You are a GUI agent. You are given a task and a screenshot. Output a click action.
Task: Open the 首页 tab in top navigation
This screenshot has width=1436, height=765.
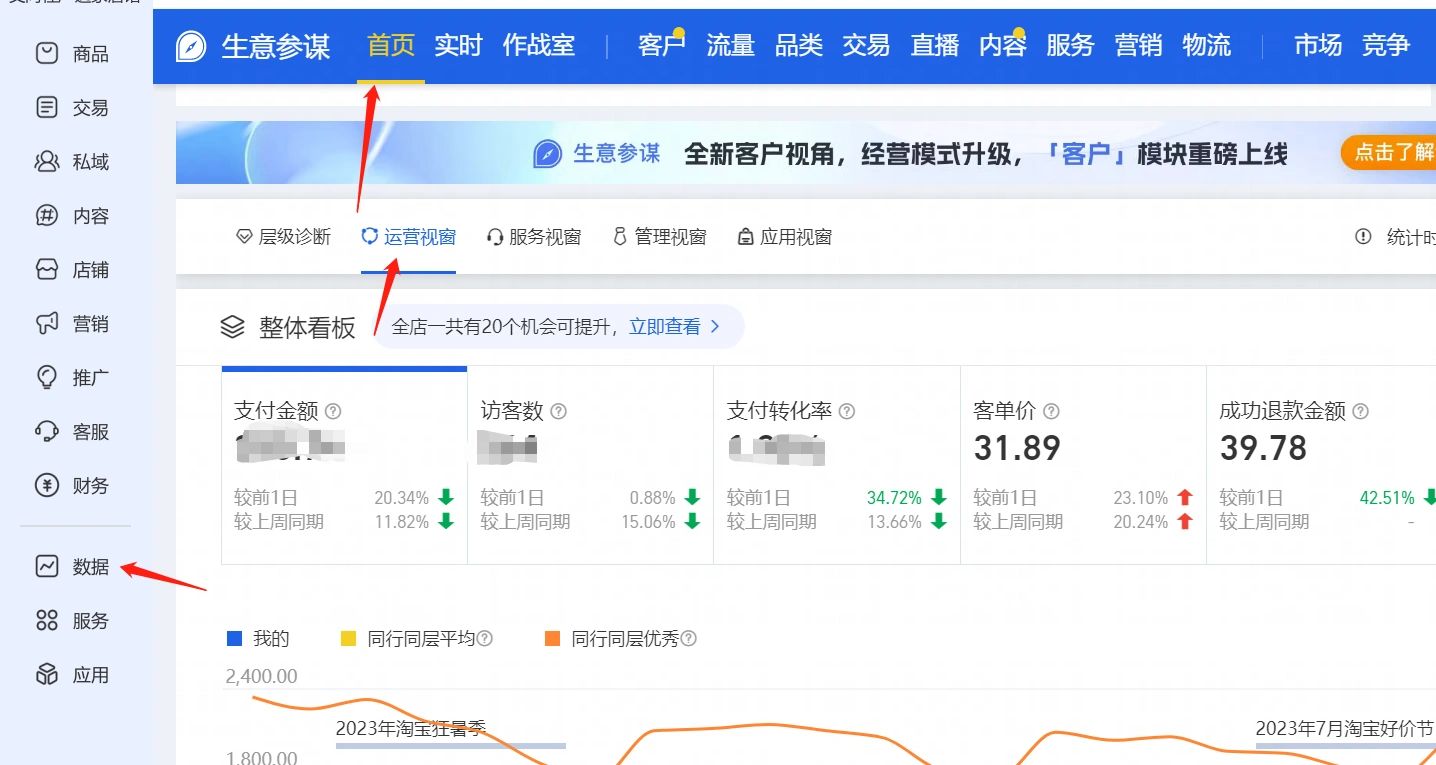[x=391, y=45]
